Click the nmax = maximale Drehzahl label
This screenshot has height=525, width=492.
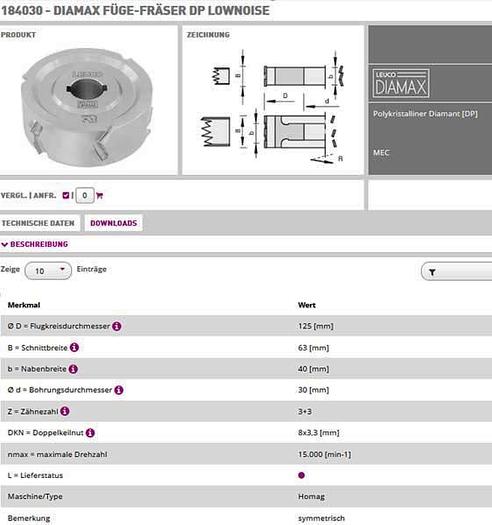pos(57,454)
